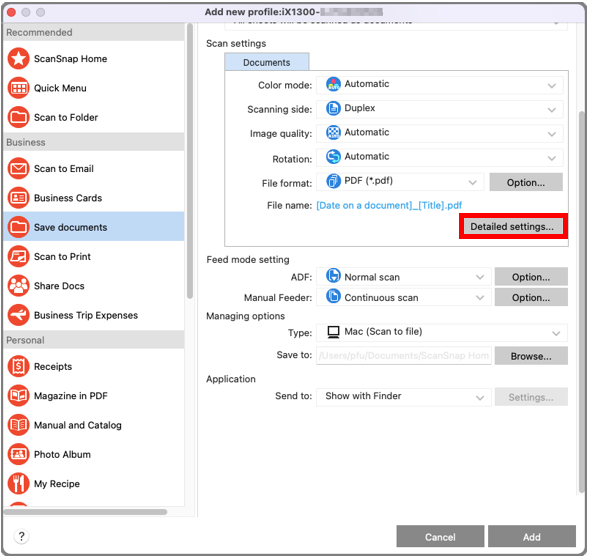The height and width of the screenshot is (558, 589).
Task: Click the Business Trip Expenses airplane icon
Action: click(18, 315)
